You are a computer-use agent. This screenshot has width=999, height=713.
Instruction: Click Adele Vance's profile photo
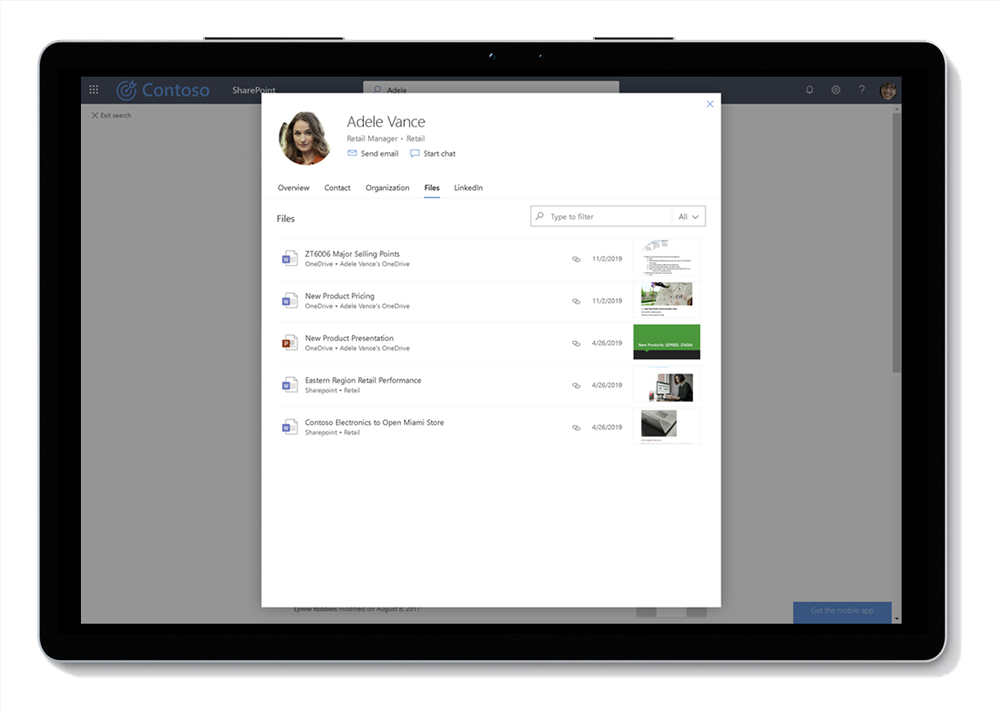304,138
